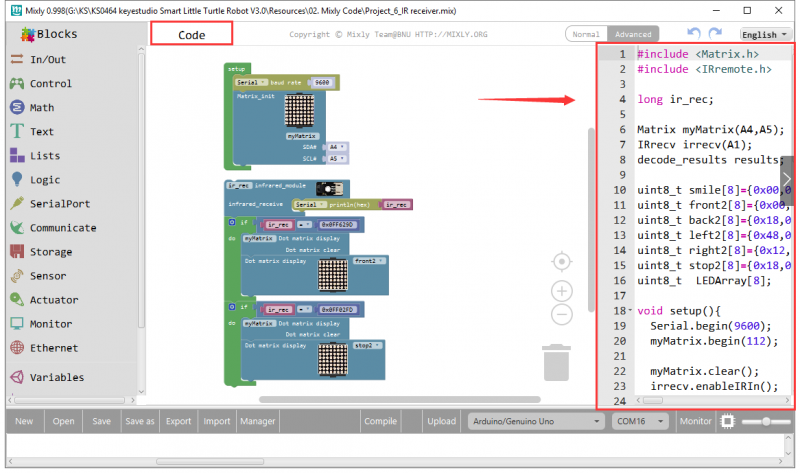Toggle the first if block's gear settings
This screenshot has width=800, height=473.
pyautogui.click(x=232, y=222)
